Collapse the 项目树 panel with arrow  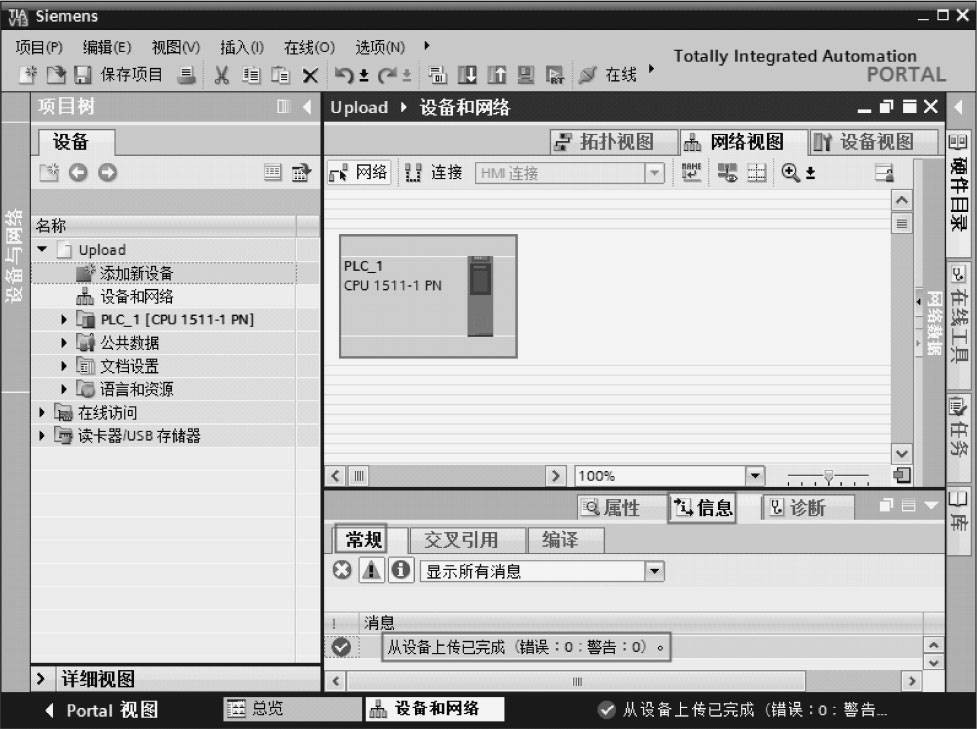coord(307,107)
